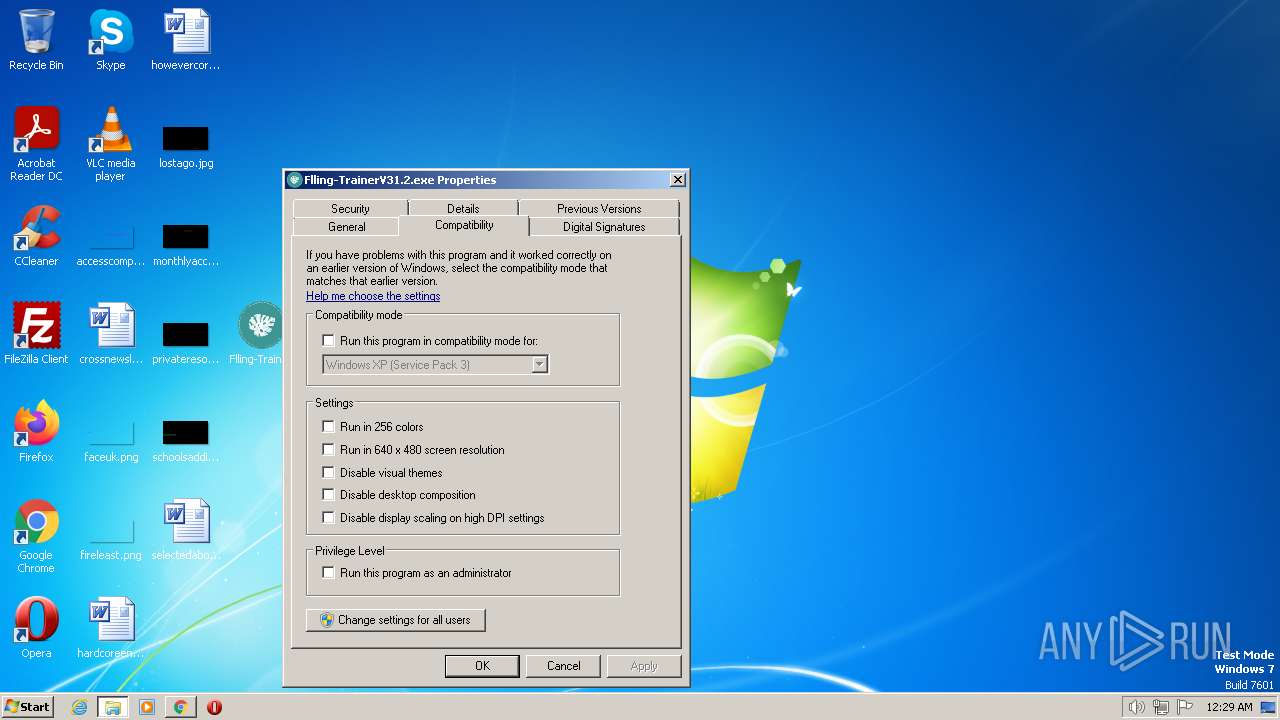
Task: Click the volume speaker tray icon
Action: (x=1136, y=707)
